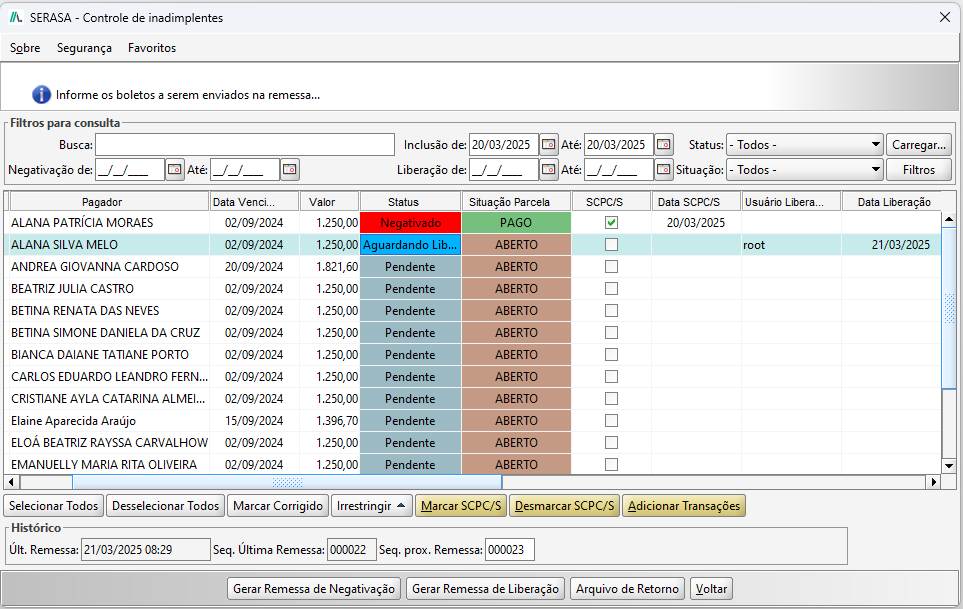Open the Segurança menu
Viewport: 963px width, 609px height.
[84, 48]
